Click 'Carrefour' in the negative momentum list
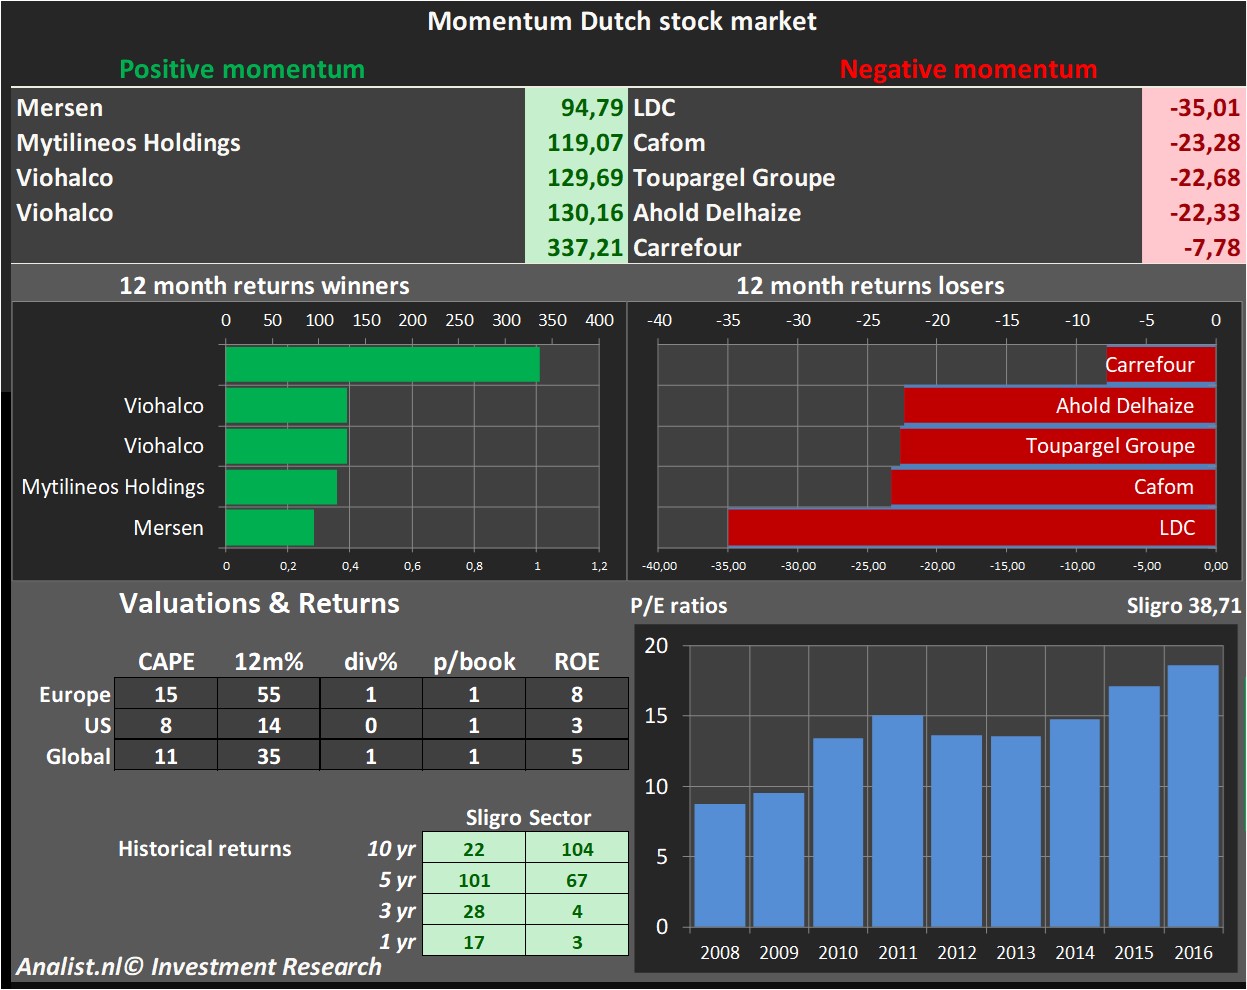 [687, 247]
